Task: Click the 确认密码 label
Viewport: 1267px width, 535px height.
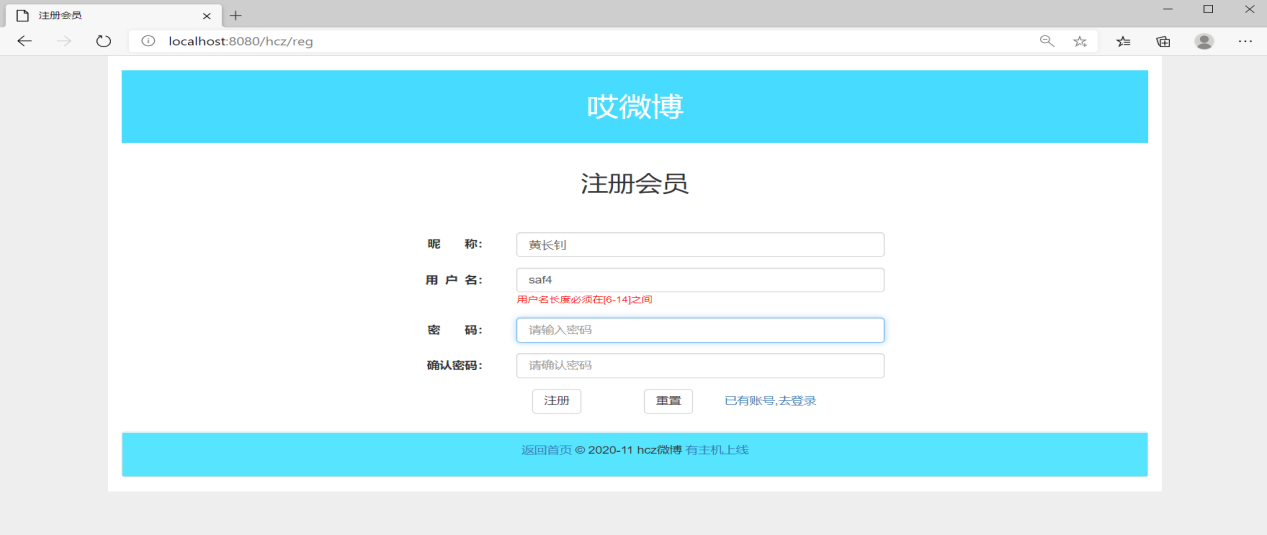Action: 454,366
